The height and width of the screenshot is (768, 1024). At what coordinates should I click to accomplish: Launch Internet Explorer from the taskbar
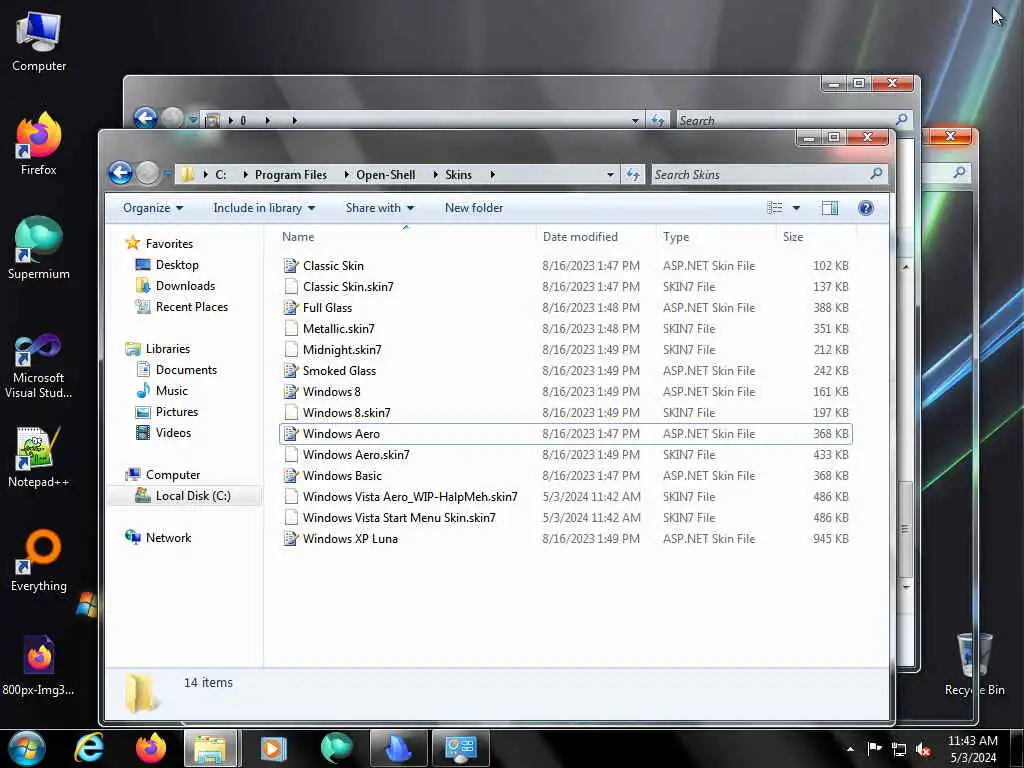[89, 748]
